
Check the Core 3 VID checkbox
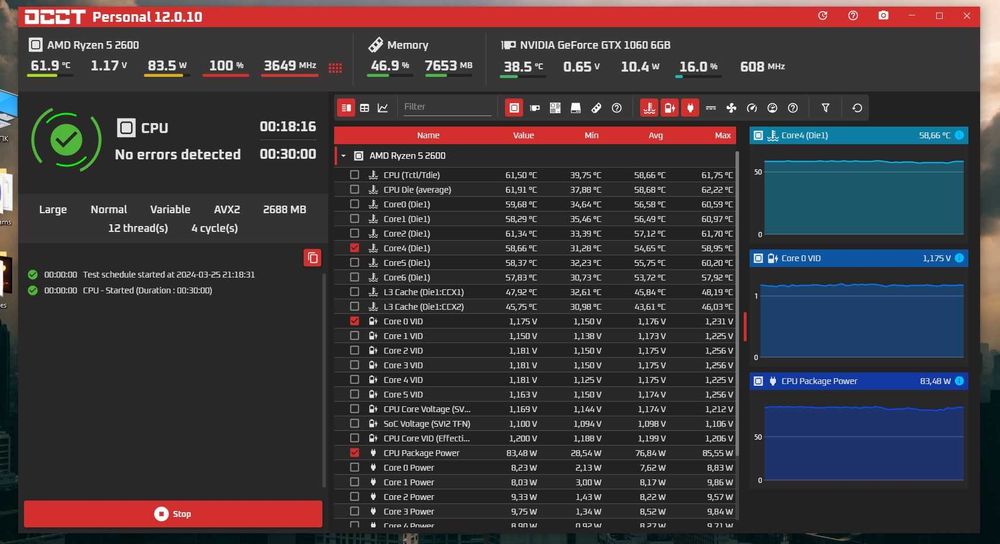click(355, 365)
